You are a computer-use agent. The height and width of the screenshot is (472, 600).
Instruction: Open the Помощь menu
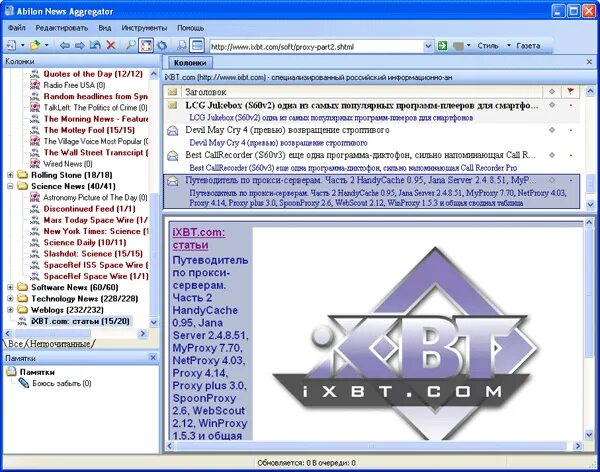(191, 28)
